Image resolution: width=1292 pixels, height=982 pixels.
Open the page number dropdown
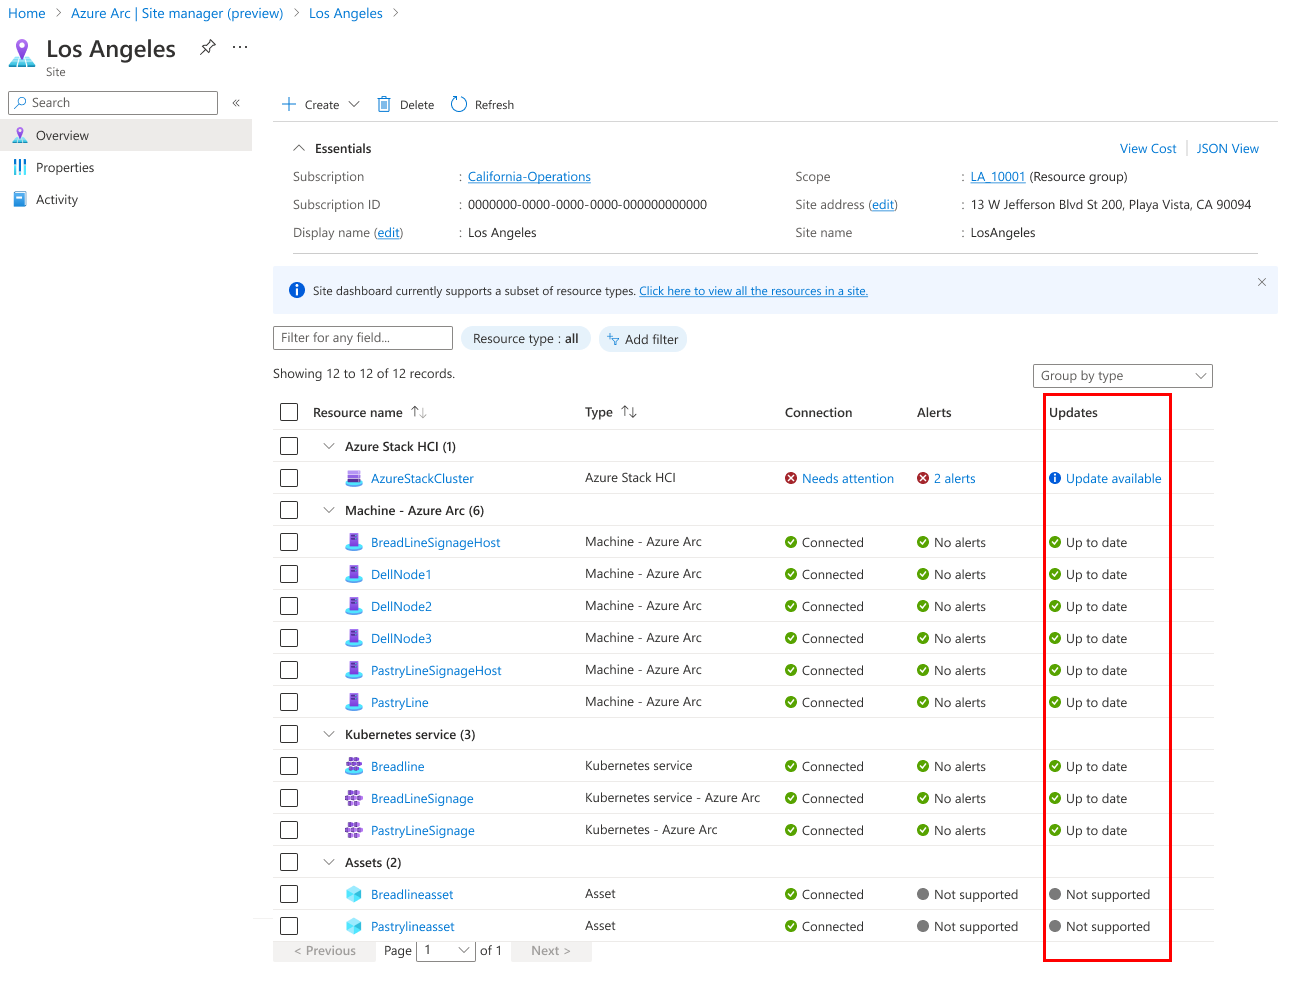pyautogui.click(x=445, y=950)
